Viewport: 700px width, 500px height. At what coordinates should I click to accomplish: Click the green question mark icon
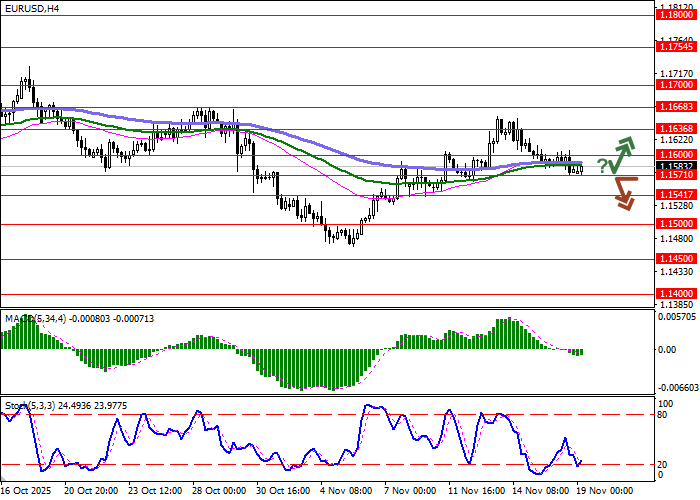tap(603, 165)
